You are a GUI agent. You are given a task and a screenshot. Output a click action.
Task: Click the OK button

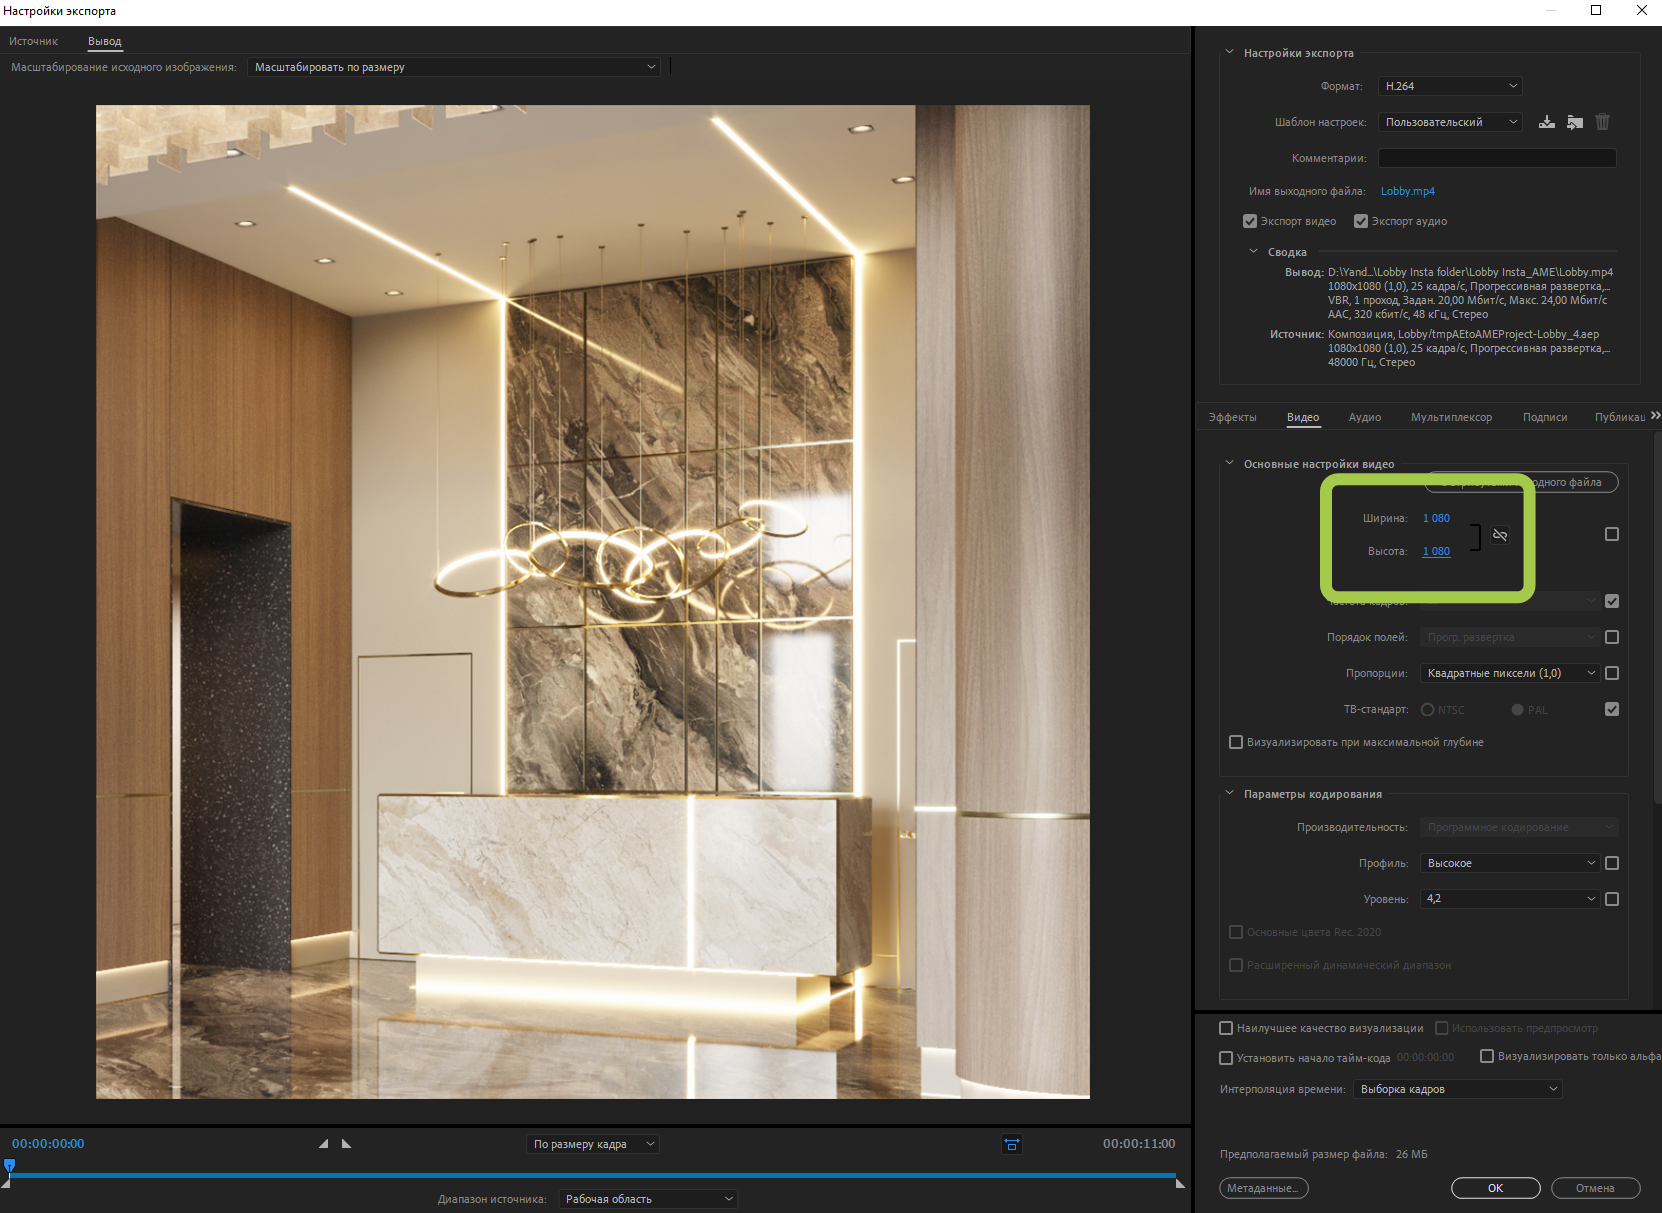pos(1496,1188)
